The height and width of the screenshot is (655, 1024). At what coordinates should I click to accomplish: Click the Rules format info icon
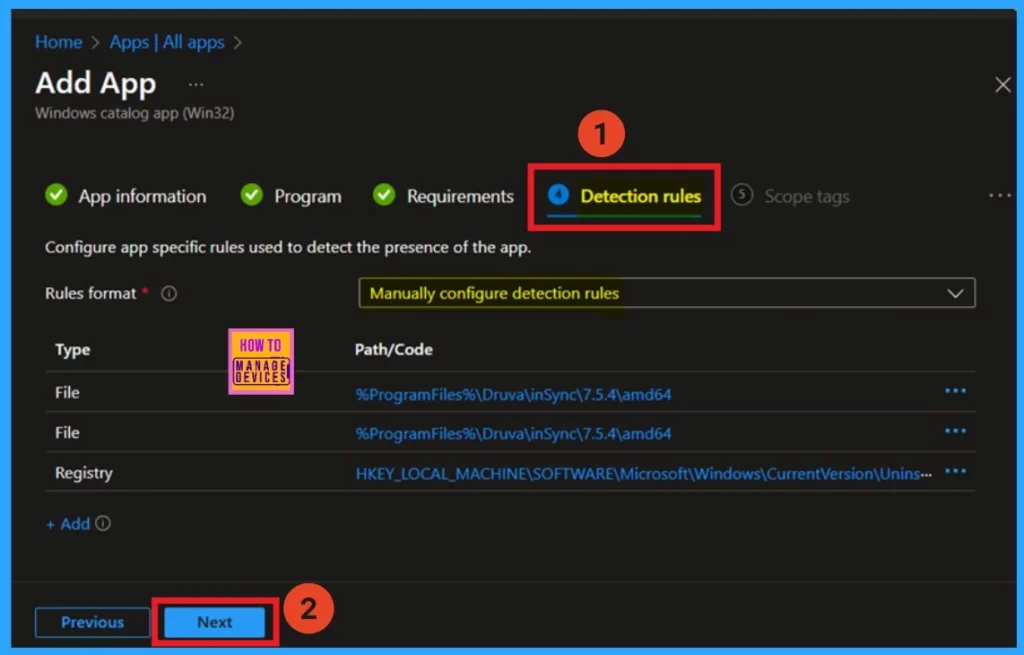pos(169,294)
